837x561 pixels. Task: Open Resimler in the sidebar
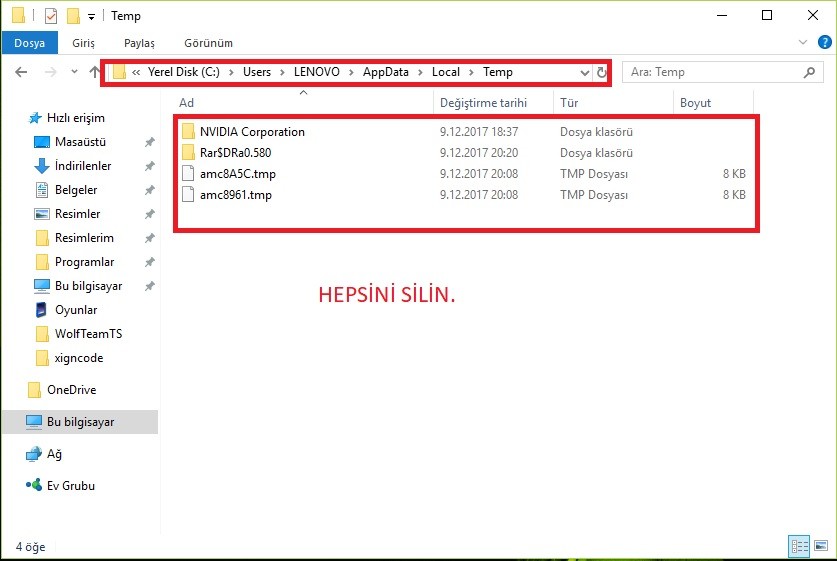77,214
